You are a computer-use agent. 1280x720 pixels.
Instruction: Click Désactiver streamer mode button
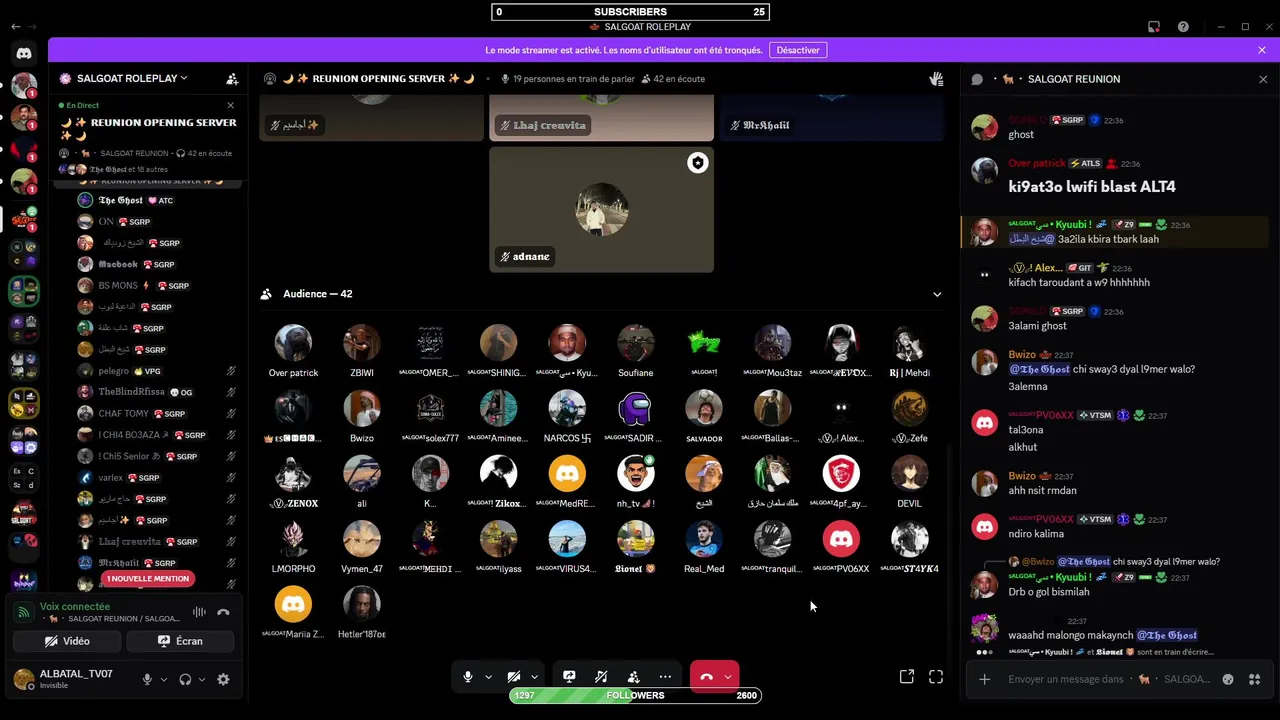click(x=798, y=50)
